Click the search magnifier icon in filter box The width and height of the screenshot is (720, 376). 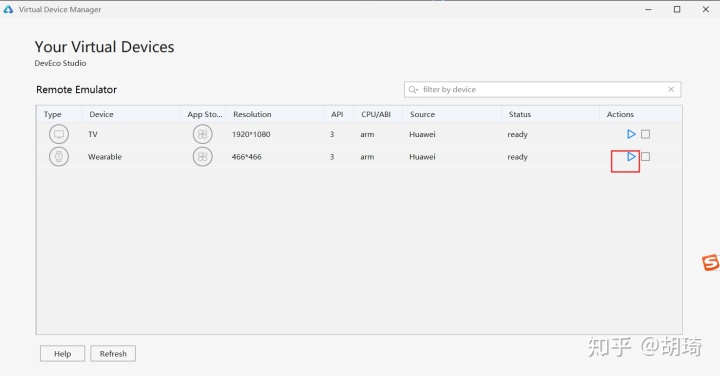click(413, 90)
